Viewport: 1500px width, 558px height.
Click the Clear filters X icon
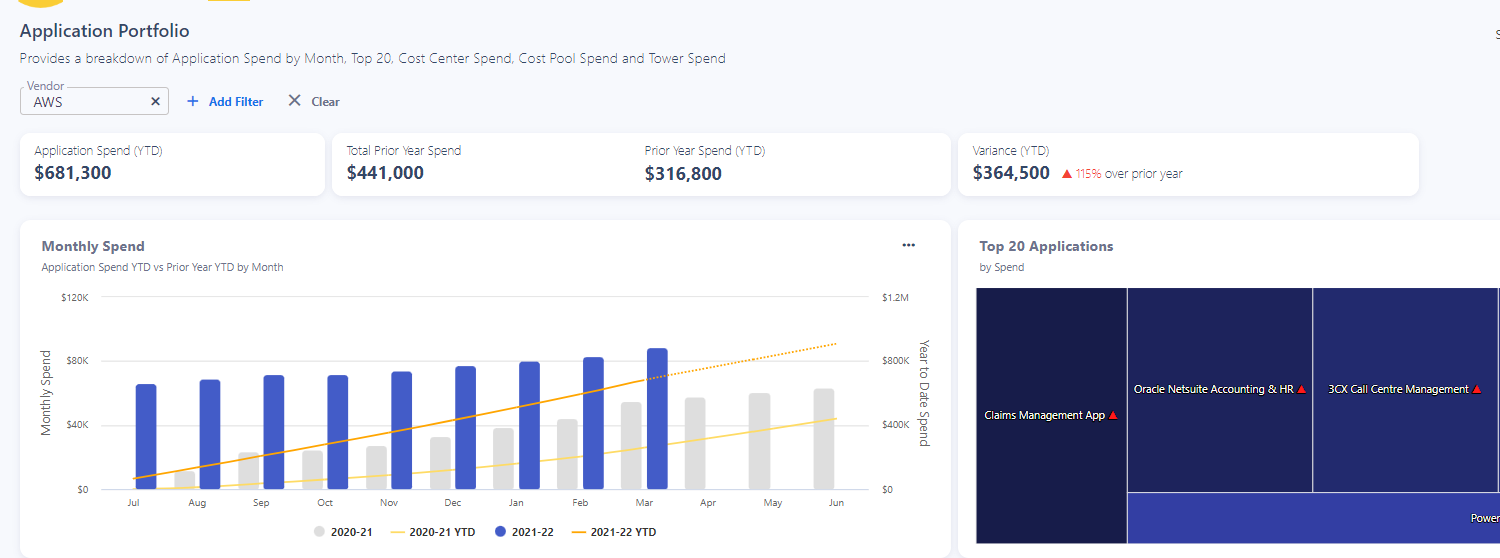pyautogui.click(x=294, y=101)
